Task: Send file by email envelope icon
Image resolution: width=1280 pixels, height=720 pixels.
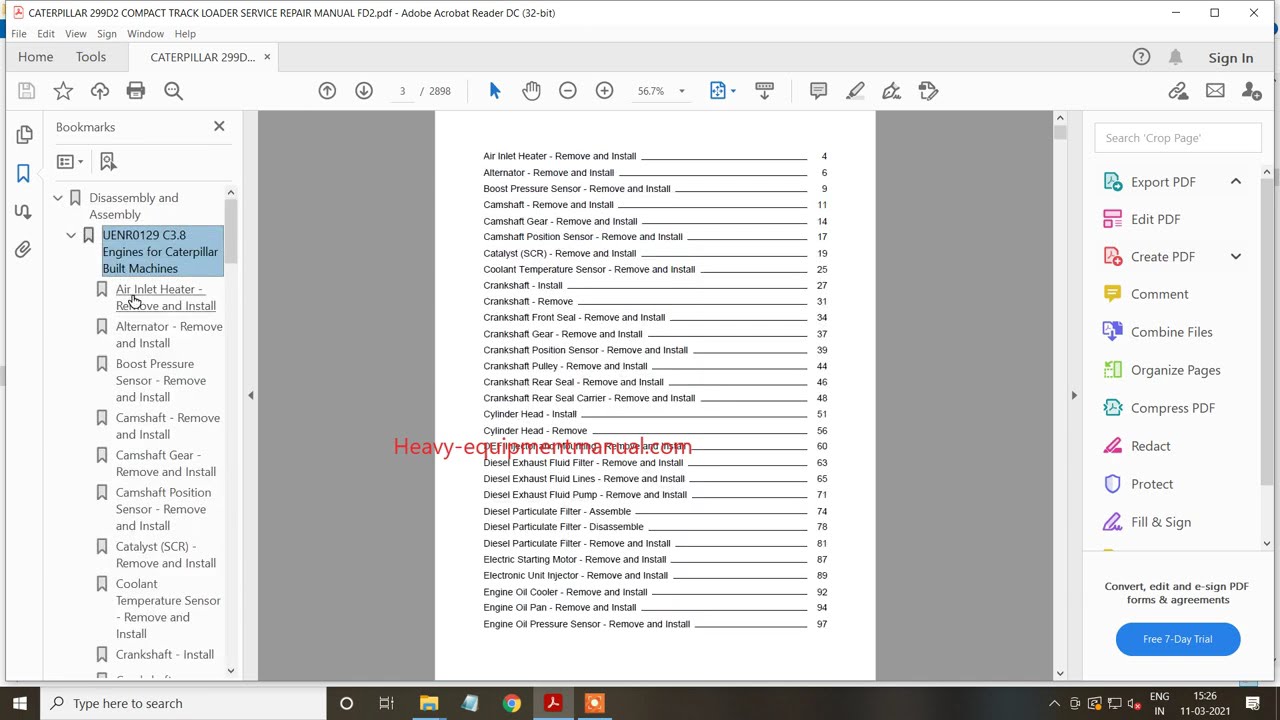Action: [x=1215, y=91]
